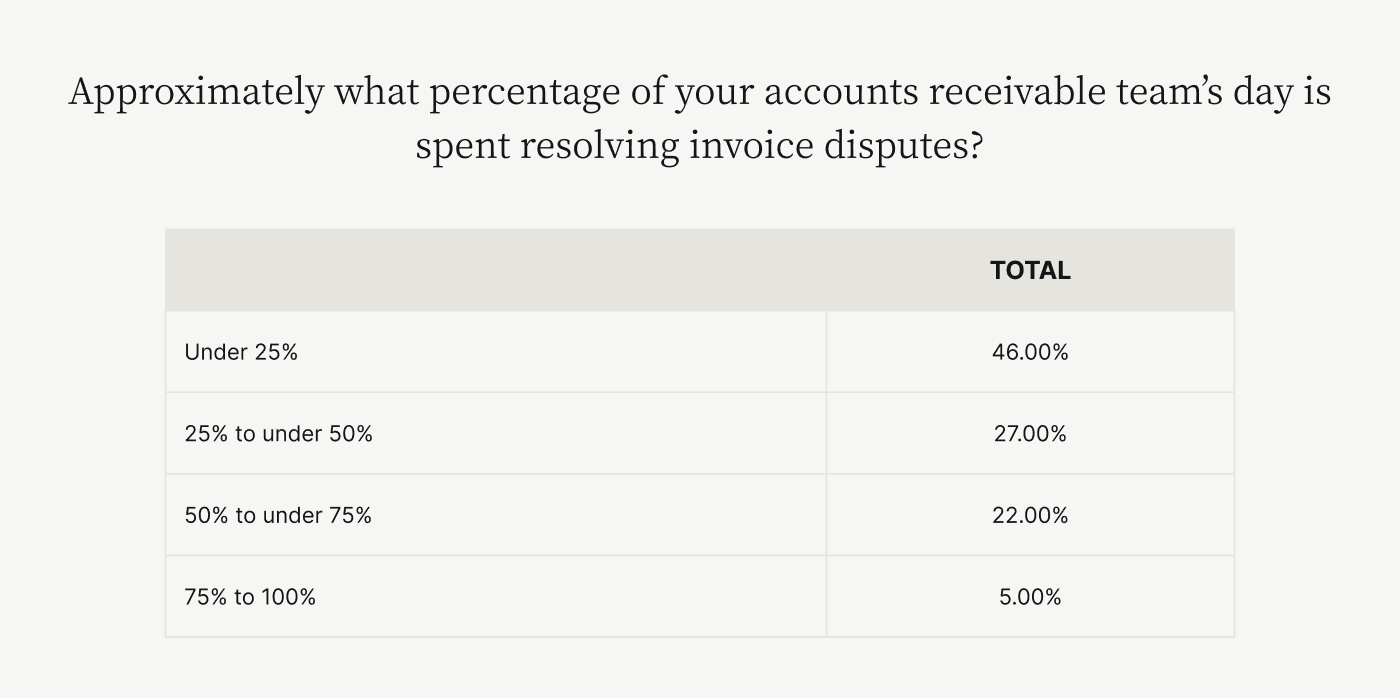1400x698 pixels.
Task: Select the TOTAL column header
Action: click(1030, 270)
